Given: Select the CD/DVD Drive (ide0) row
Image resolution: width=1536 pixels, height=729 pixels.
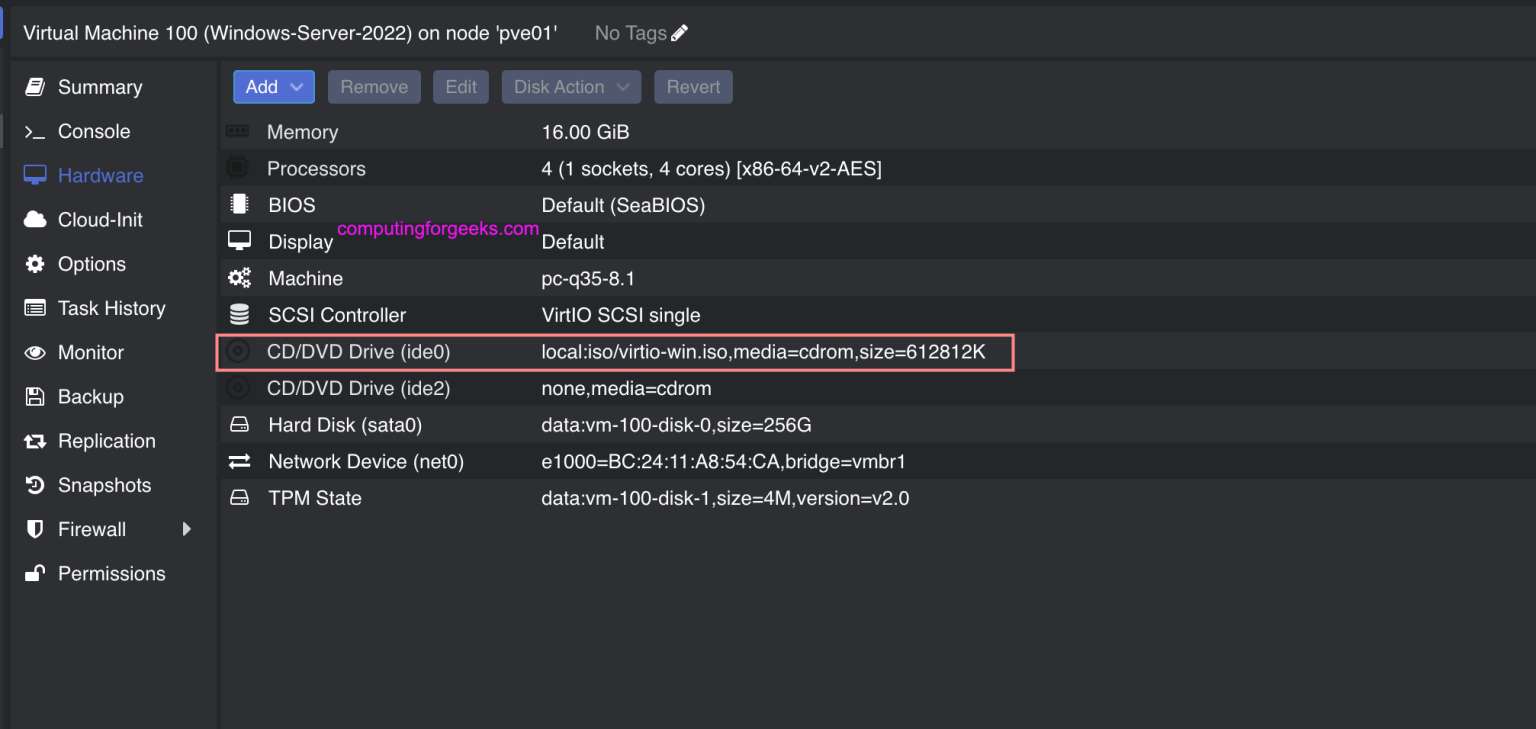Looking at the screenshot, I should (x=615, y=352).
